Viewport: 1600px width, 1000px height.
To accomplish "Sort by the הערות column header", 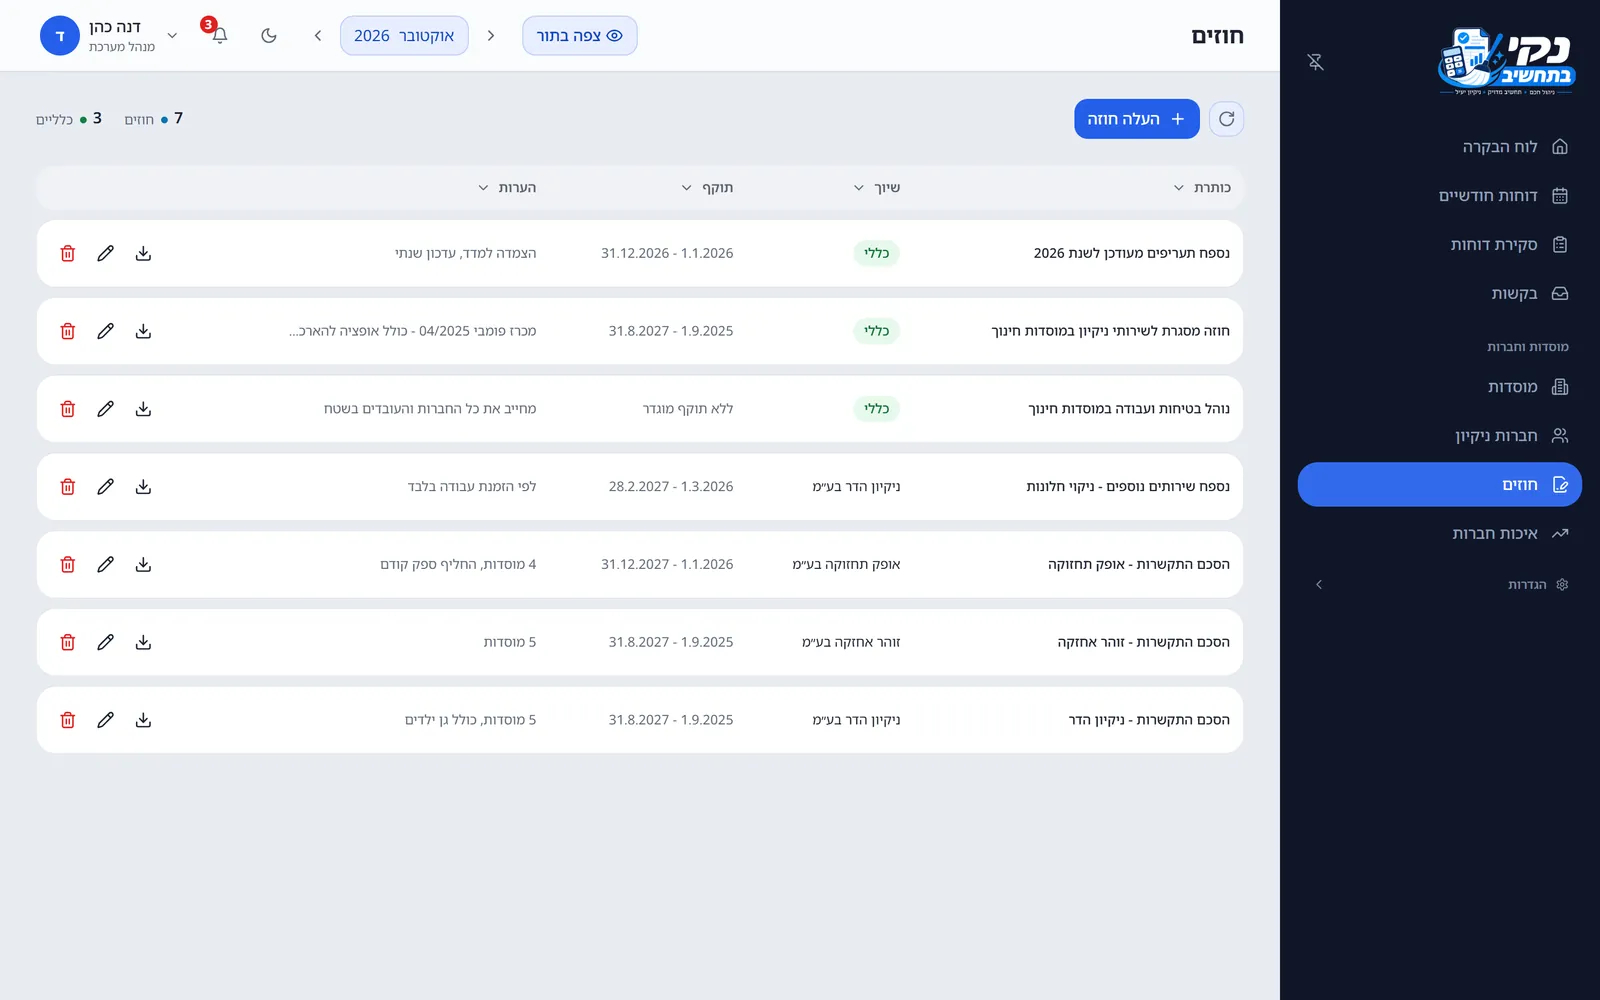I will 507,187.
